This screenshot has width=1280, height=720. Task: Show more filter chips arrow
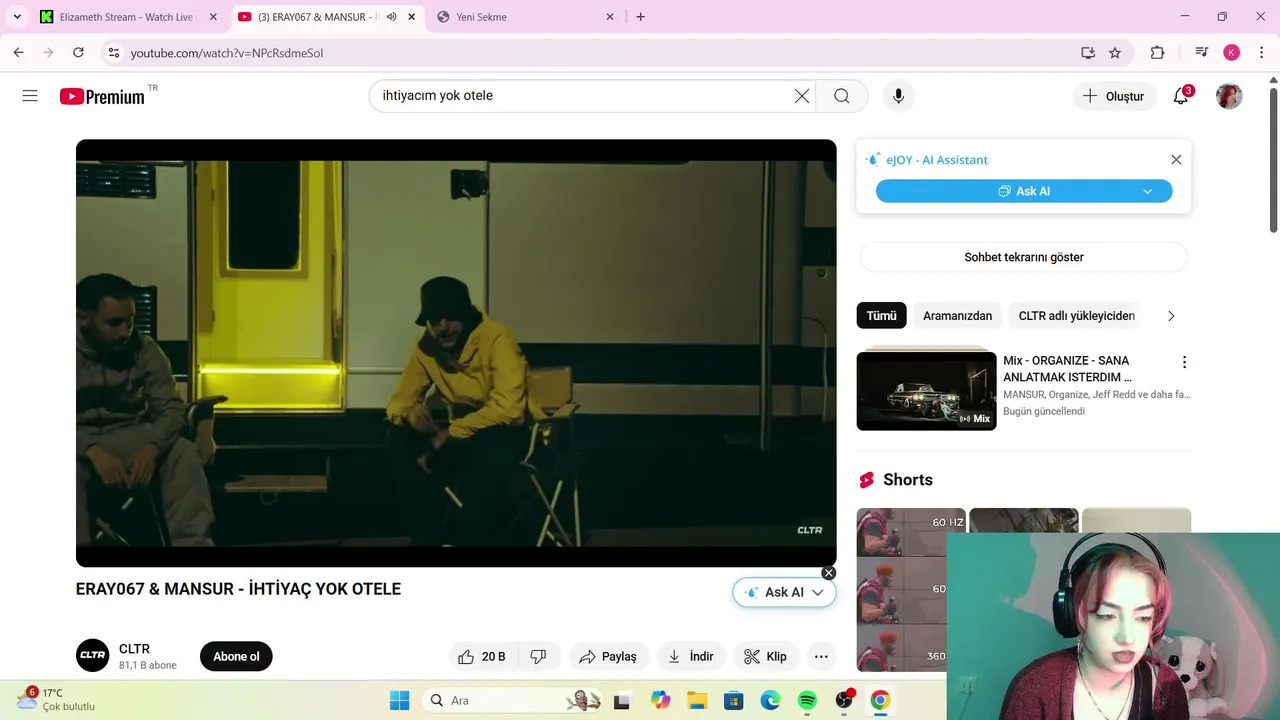[1171, 316]
